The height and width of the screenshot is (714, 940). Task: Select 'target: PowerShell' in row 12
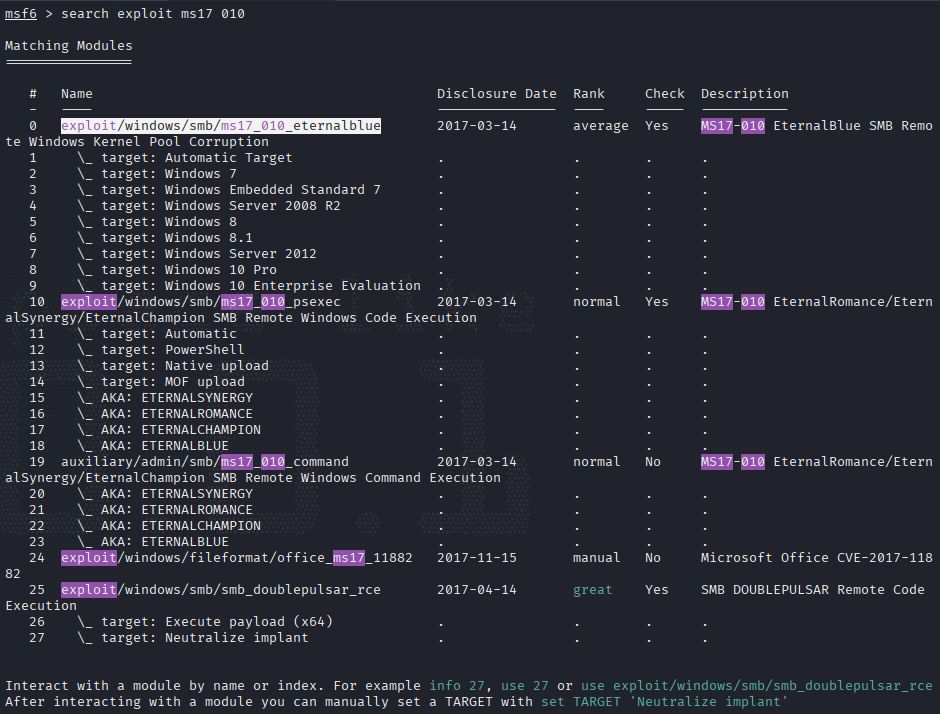click(173, 350)
